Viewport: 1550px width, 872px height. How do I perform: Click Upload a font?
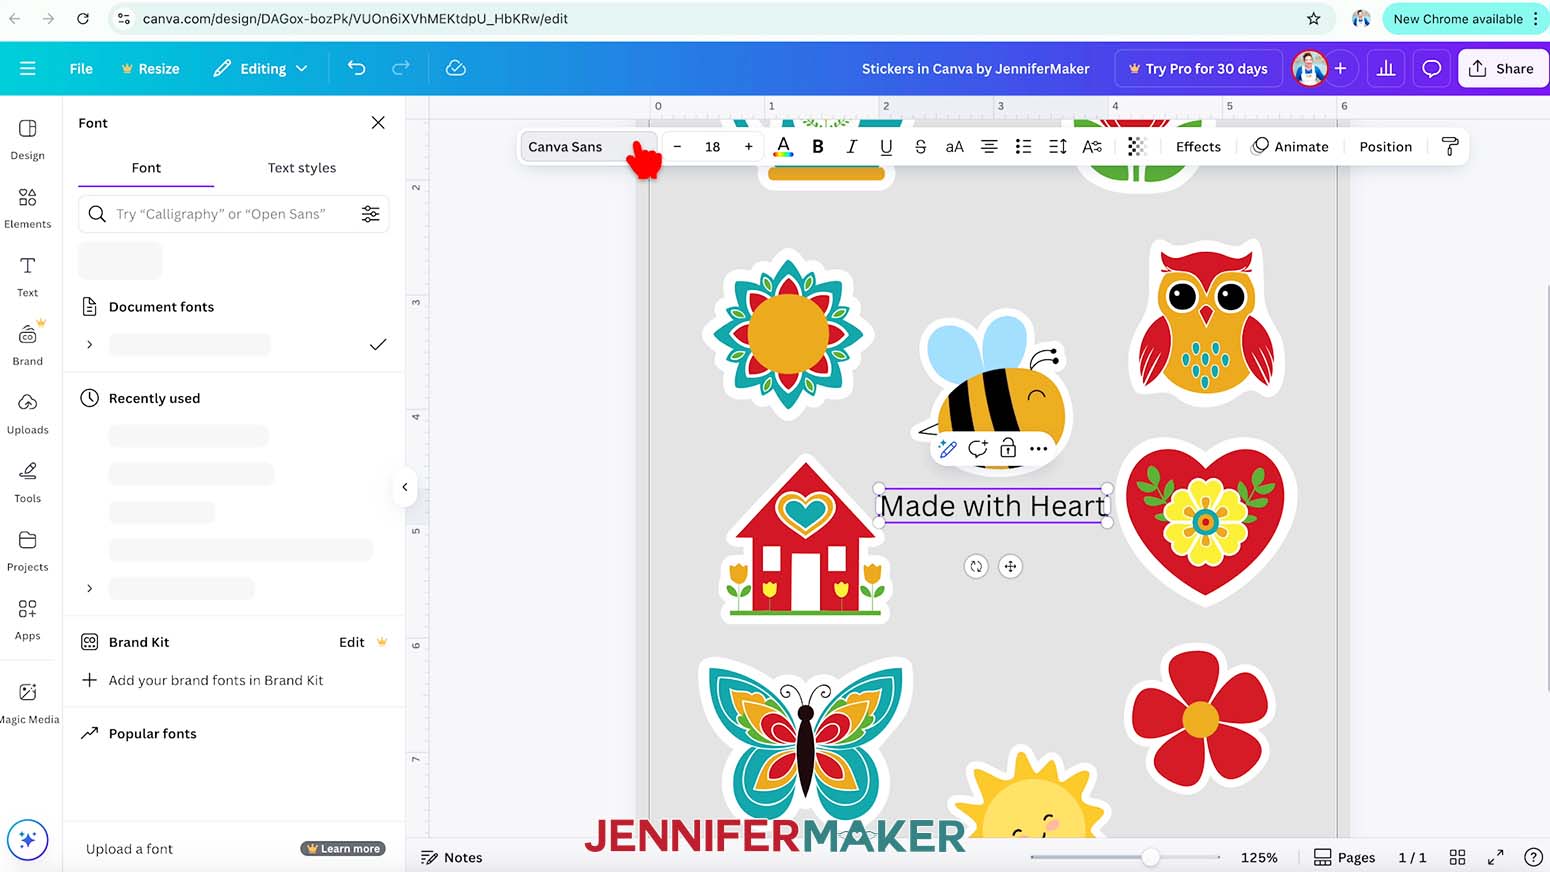click(x=129, y=849)
